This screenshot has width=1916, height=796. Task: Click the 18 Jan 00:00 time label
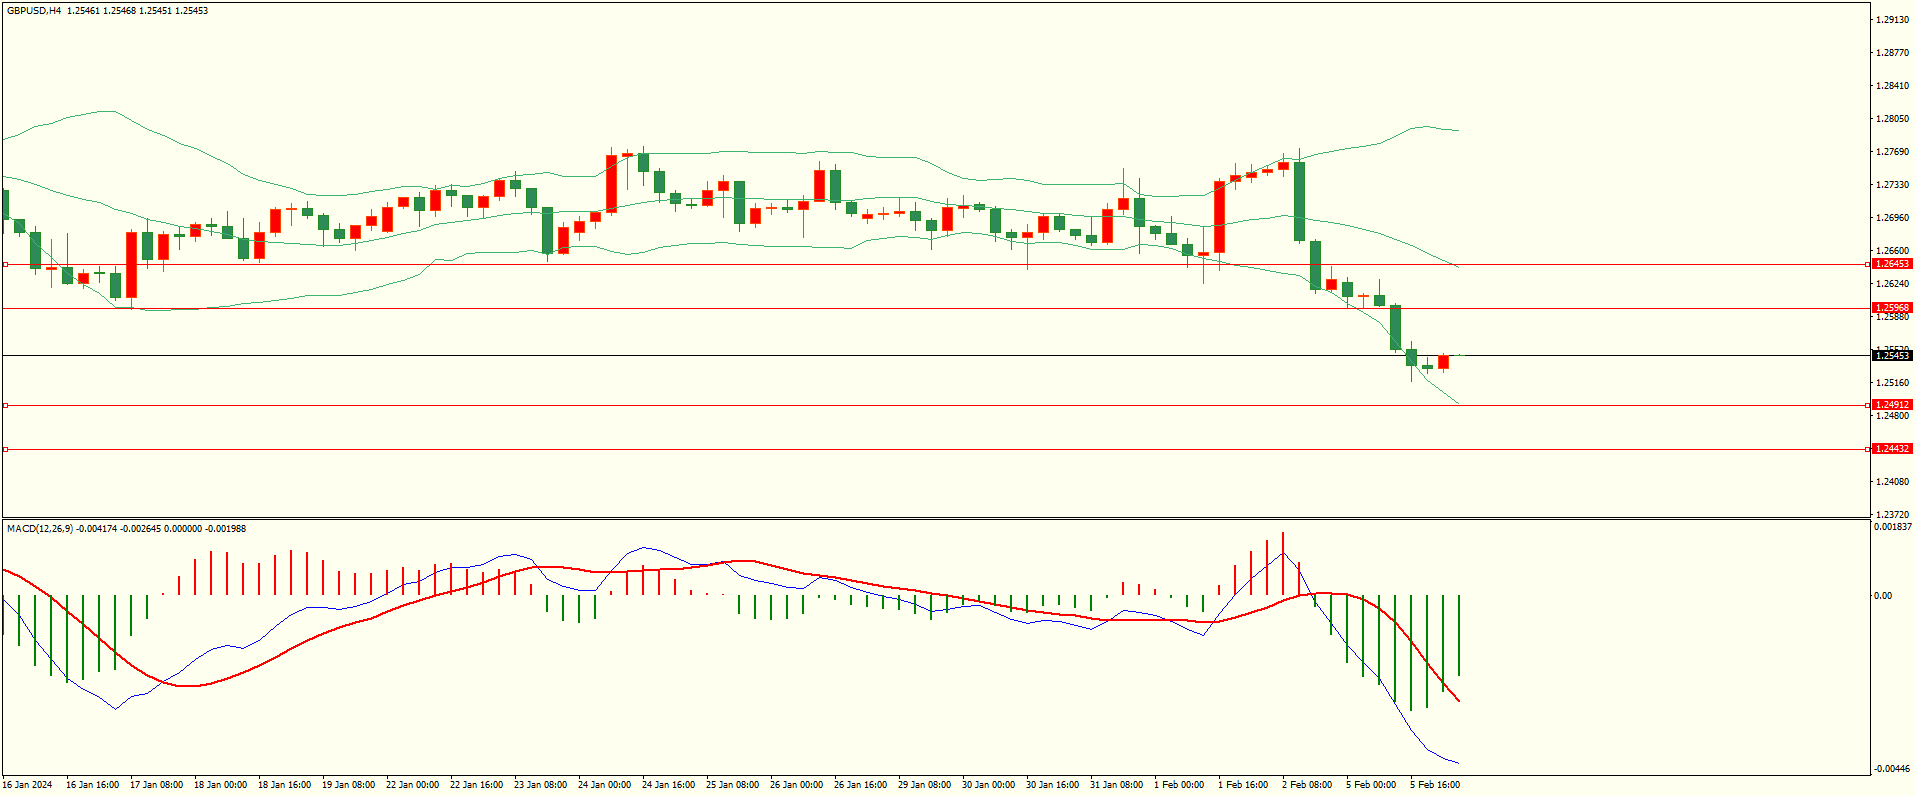(221, 785)
